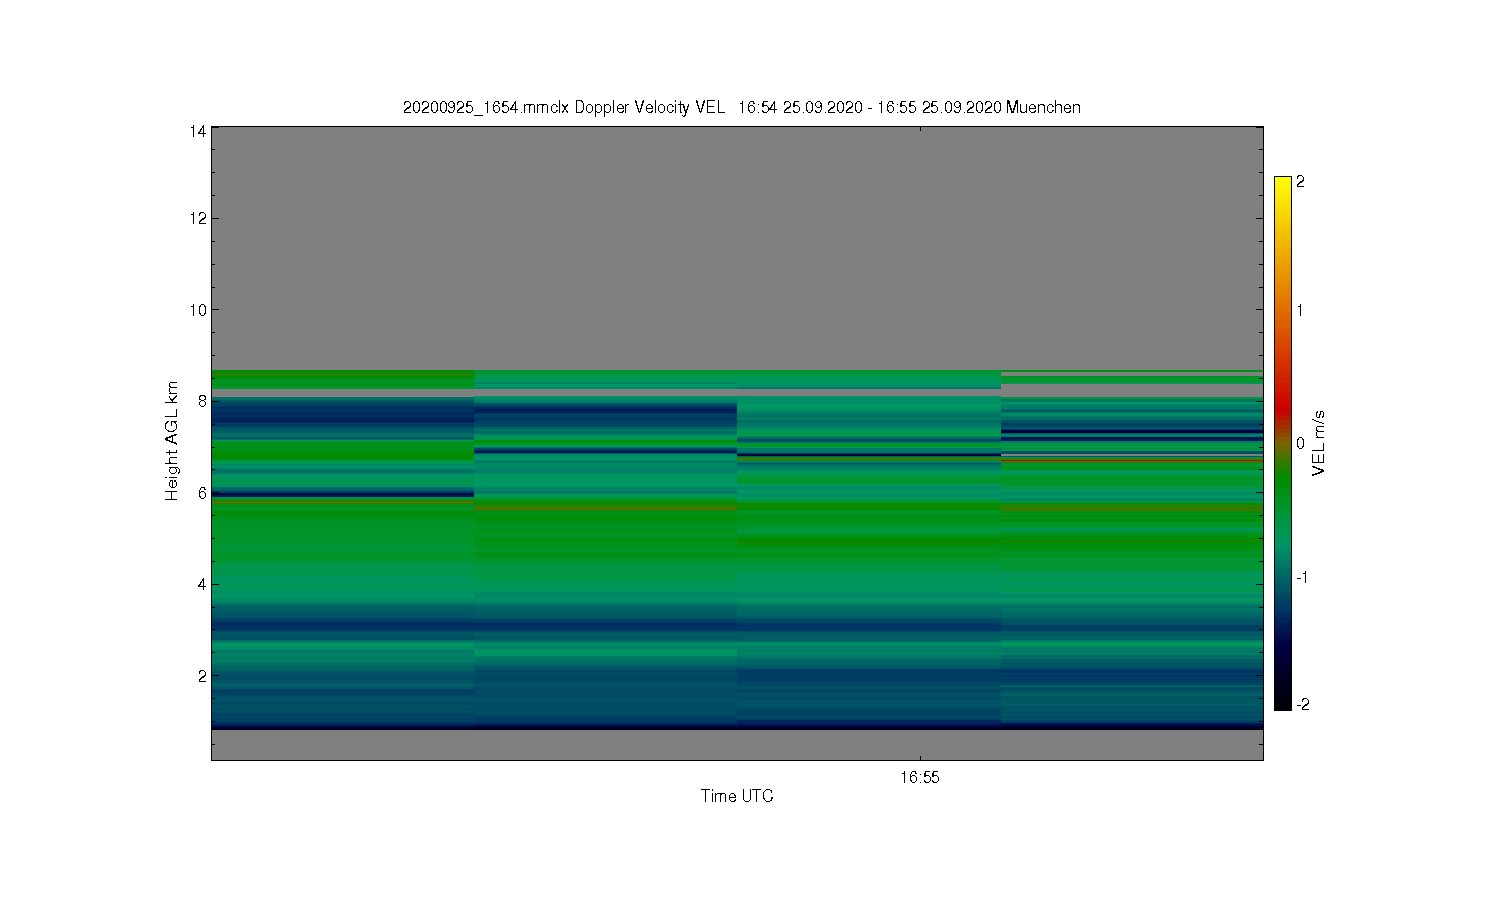Click the 16:55 time tick label
The image size is (1500, 900).
920,777
